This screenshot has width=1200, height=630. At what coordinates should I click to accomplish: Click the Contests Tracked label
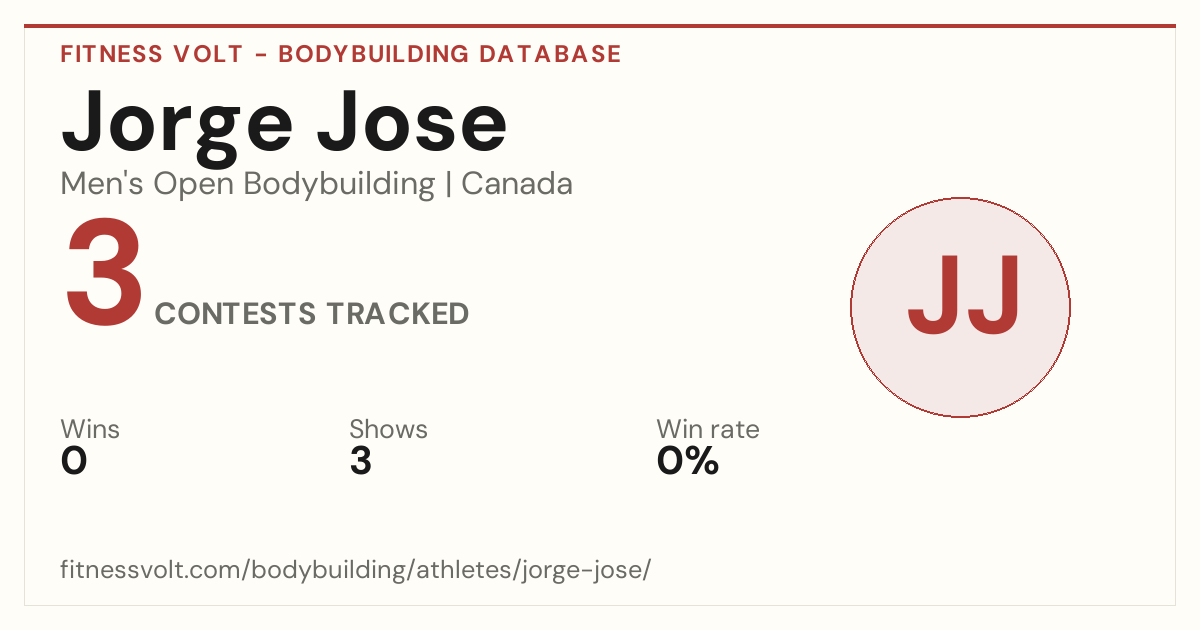pyautogui.click(x=312, y=313)
